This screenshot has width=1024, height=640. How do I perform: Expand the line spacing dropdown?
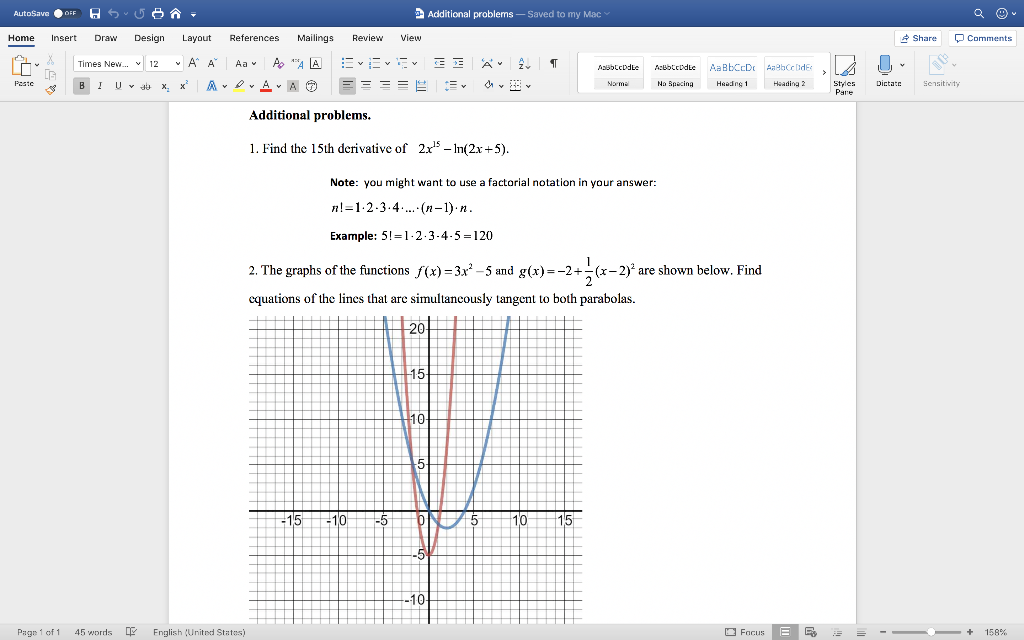464,86
